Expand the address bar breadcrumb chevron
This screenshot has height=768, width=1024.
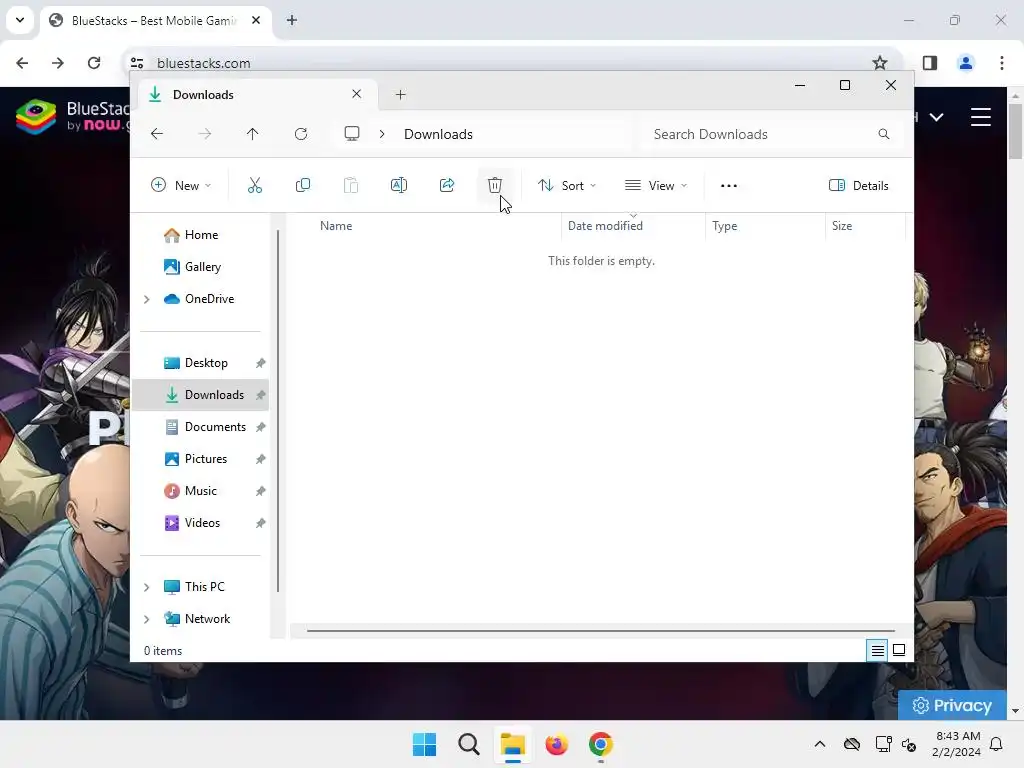click(382, 134)
